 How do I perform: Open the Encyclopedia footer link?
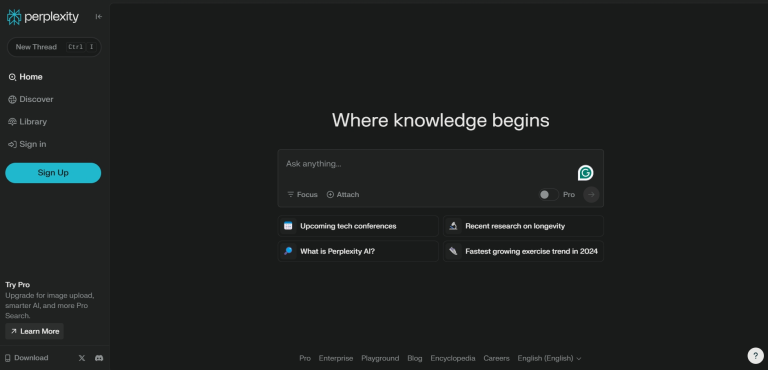(453, 358)
